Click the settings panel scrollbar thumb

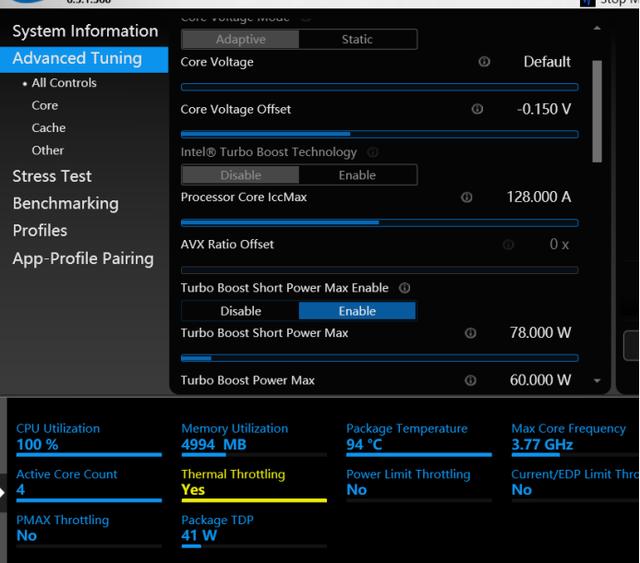[x=597, y=111]
